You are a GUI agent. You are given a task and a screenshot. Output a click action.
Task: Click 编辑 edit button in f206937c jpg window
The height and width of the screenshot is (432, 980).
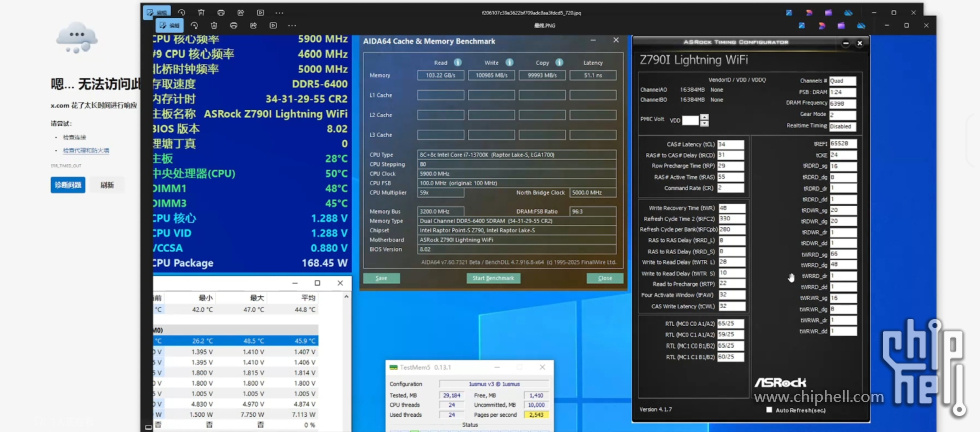pos(157,12)
